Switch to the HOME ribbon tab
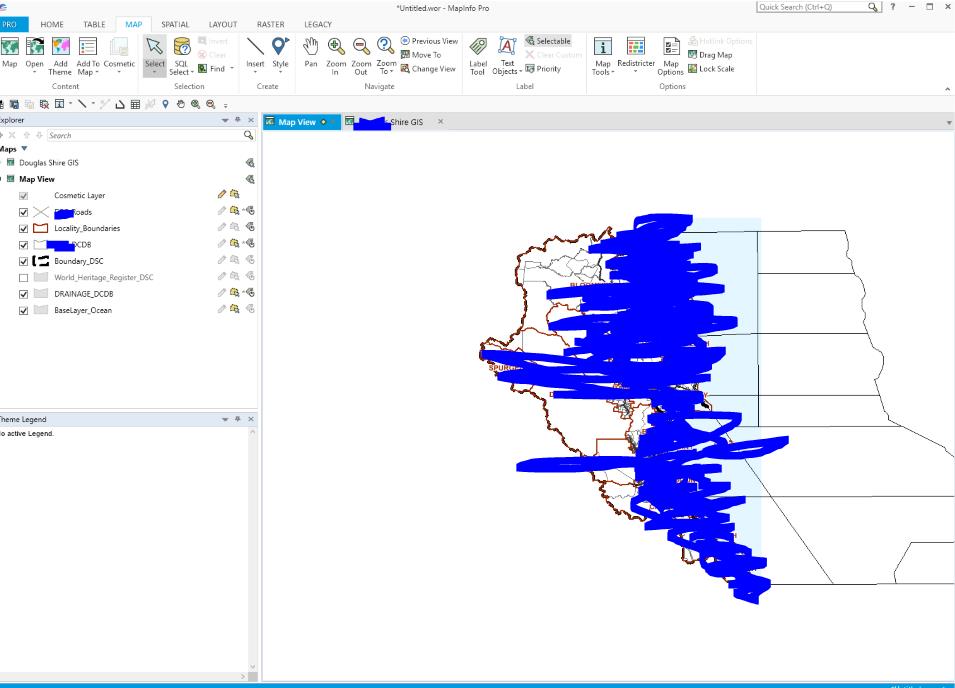The width and height of the screenshot is (955, 688). [x=52, y=24]
